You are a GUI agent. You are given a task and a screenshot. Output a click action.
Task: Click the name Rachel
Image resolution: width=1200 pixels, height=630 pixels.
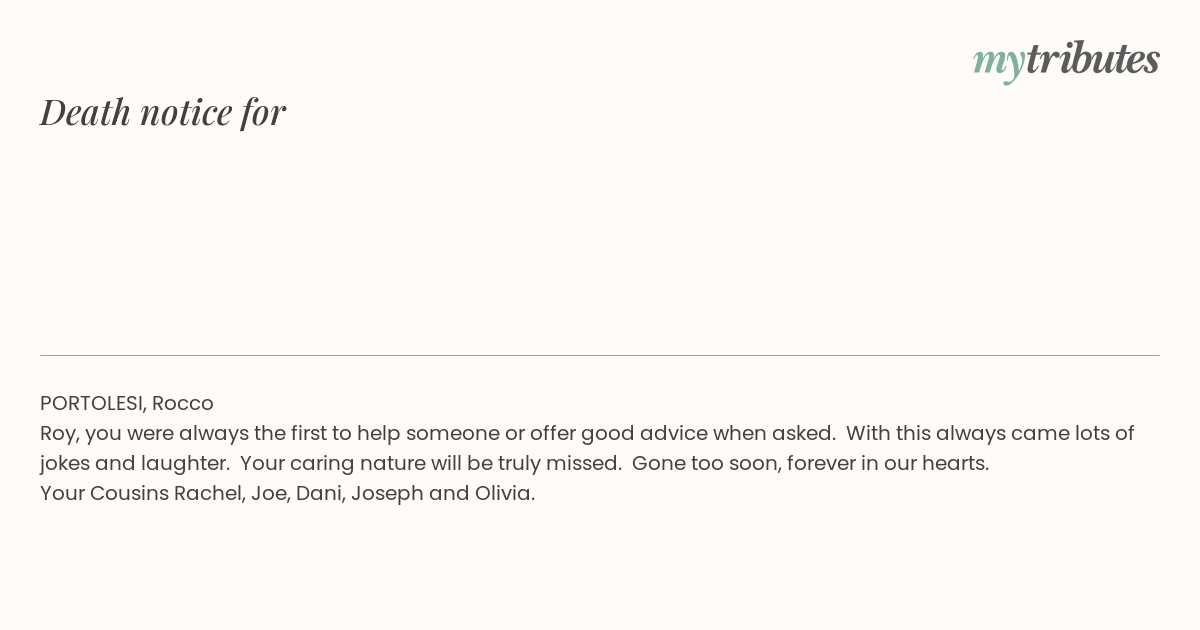[x=207, y=493]
